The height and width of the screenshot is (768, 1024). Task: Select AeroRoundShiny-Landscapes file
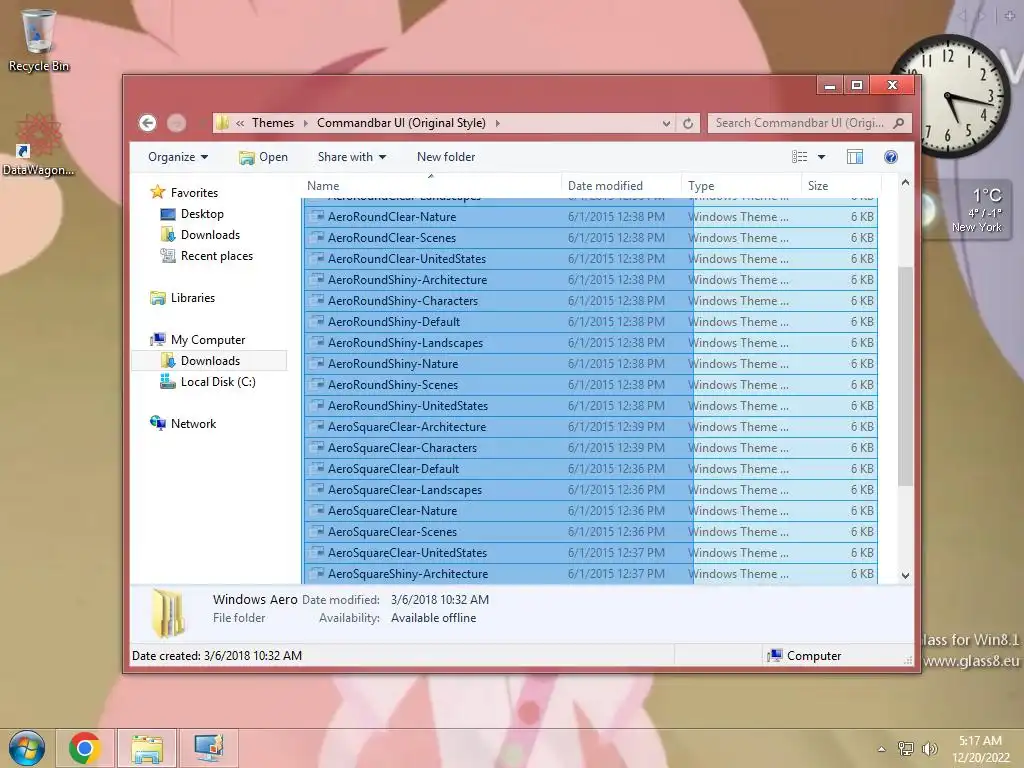click(590, 342)
